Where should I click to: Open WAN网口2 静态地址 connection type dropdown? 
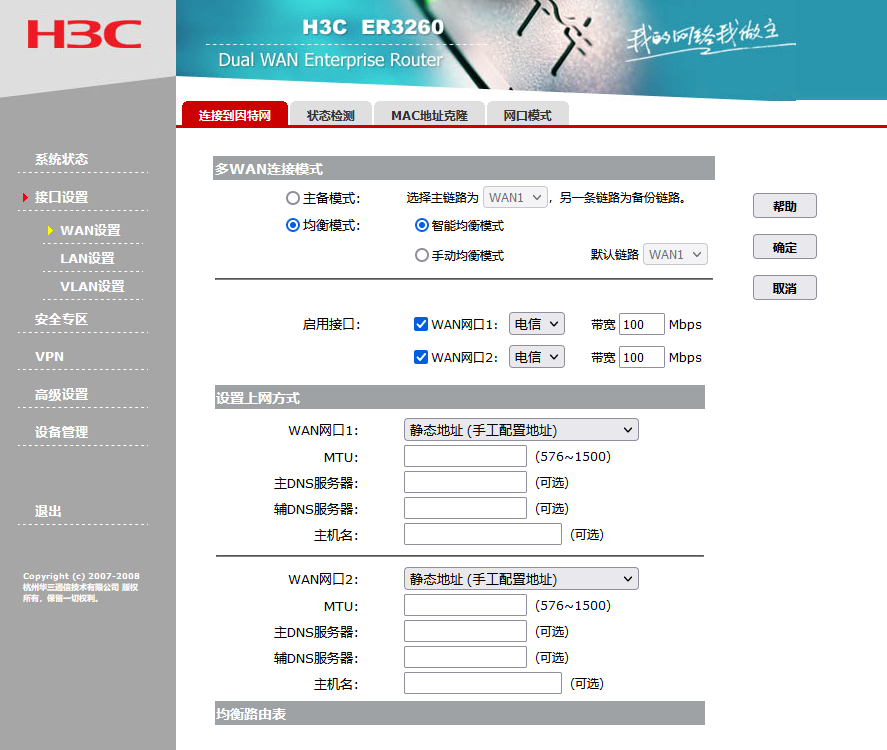tap(521, 579)
